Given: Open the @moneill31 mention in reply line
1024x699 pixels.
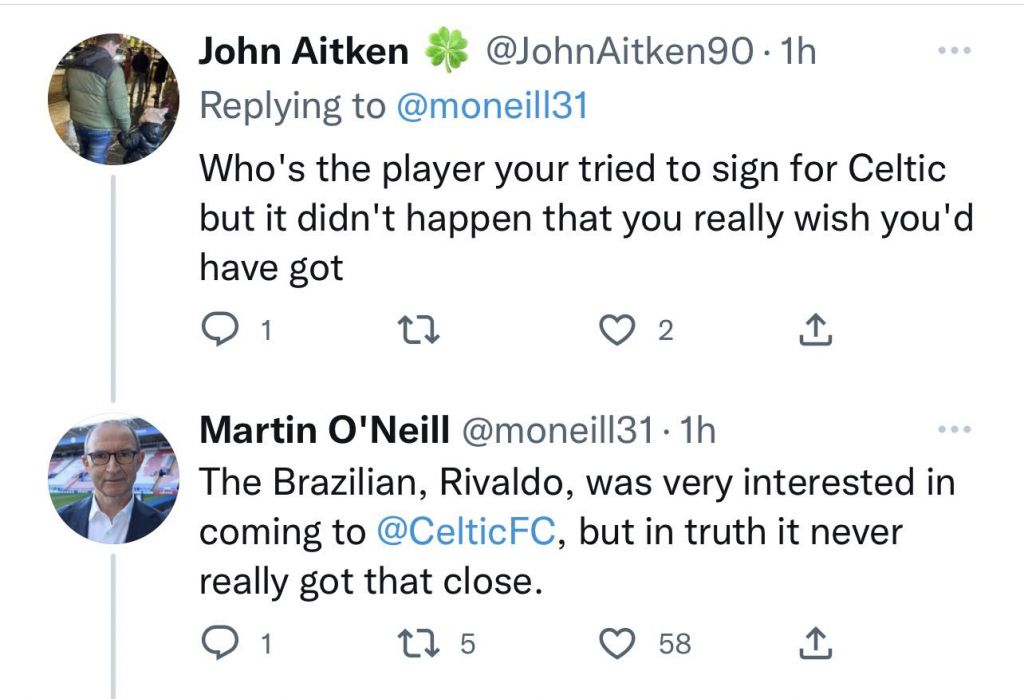Looking at the screenshot, I should [x=492, y=107].
